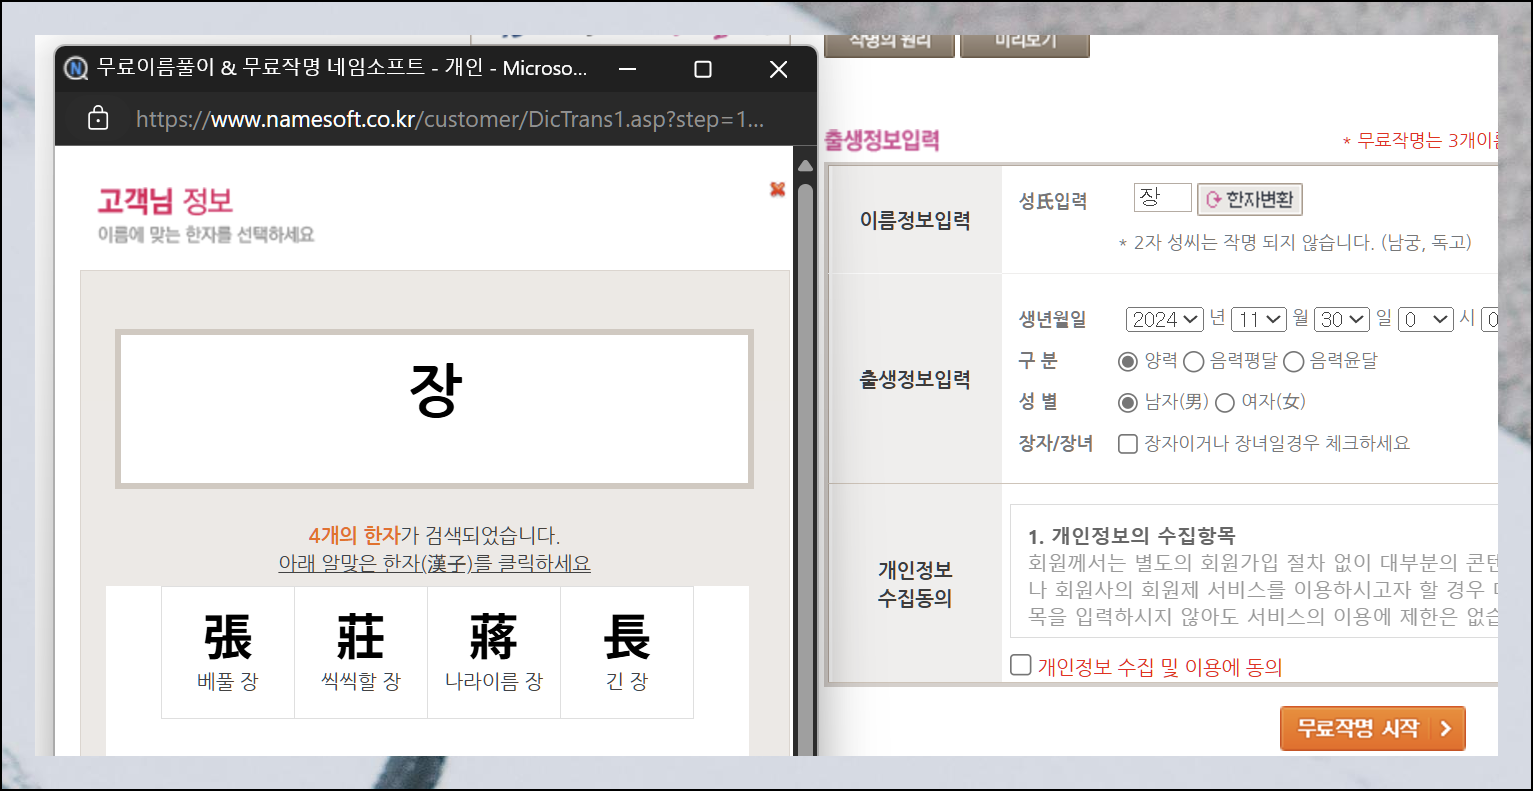
Task: View site info via lock icon
Action: (98, 119)
